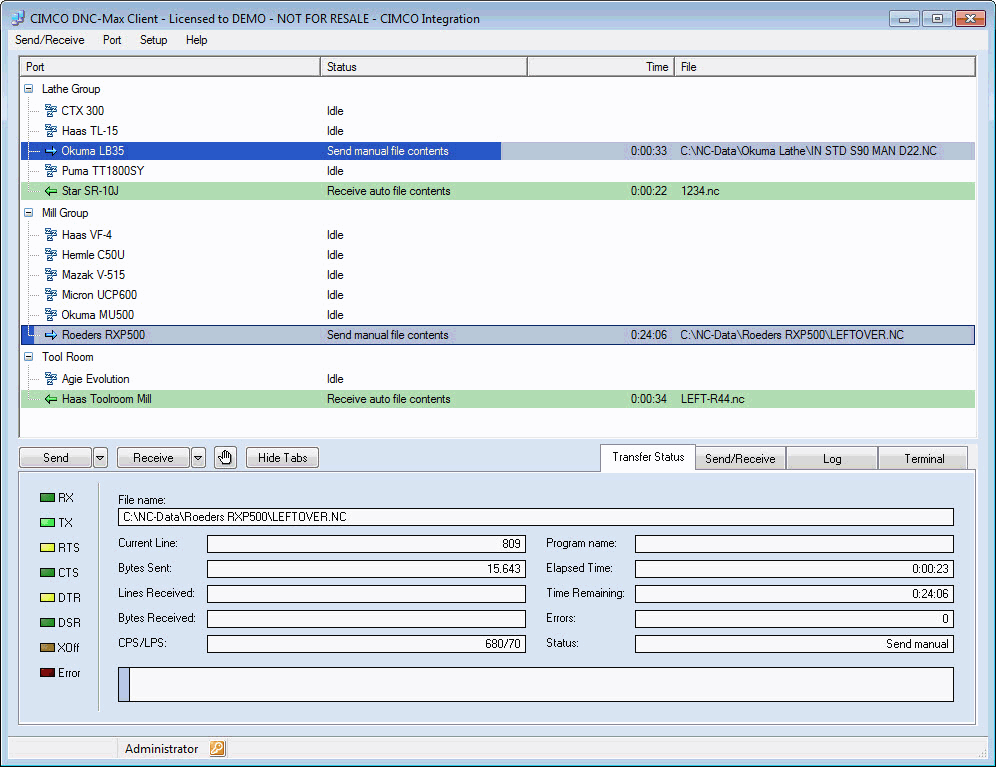Open the Send/Receive menu
996x767 pixels.
tap(50, 40)
